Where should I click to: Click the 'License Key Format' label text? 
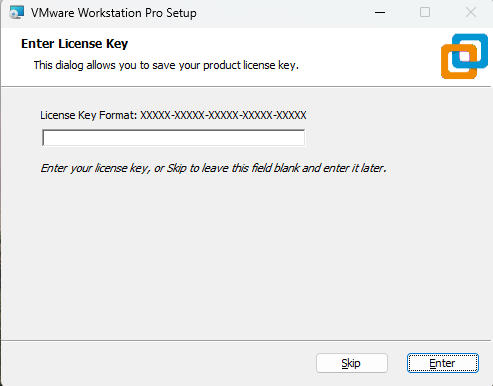pyautogui.click(x=173, y=115)
